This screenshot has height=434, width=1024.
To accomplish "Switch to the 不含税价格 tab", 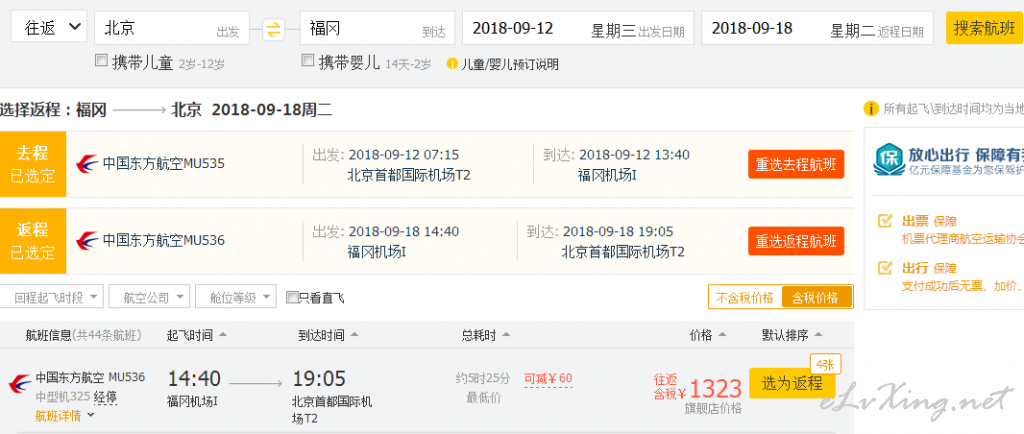I will [x=745, y=298].
